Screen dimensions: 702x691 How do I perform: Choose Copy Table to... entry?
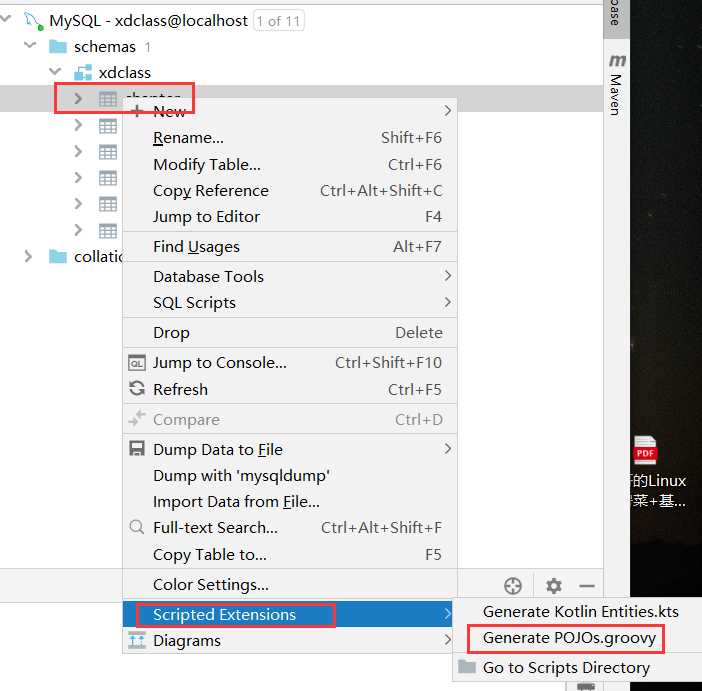[x=289, y=554]
